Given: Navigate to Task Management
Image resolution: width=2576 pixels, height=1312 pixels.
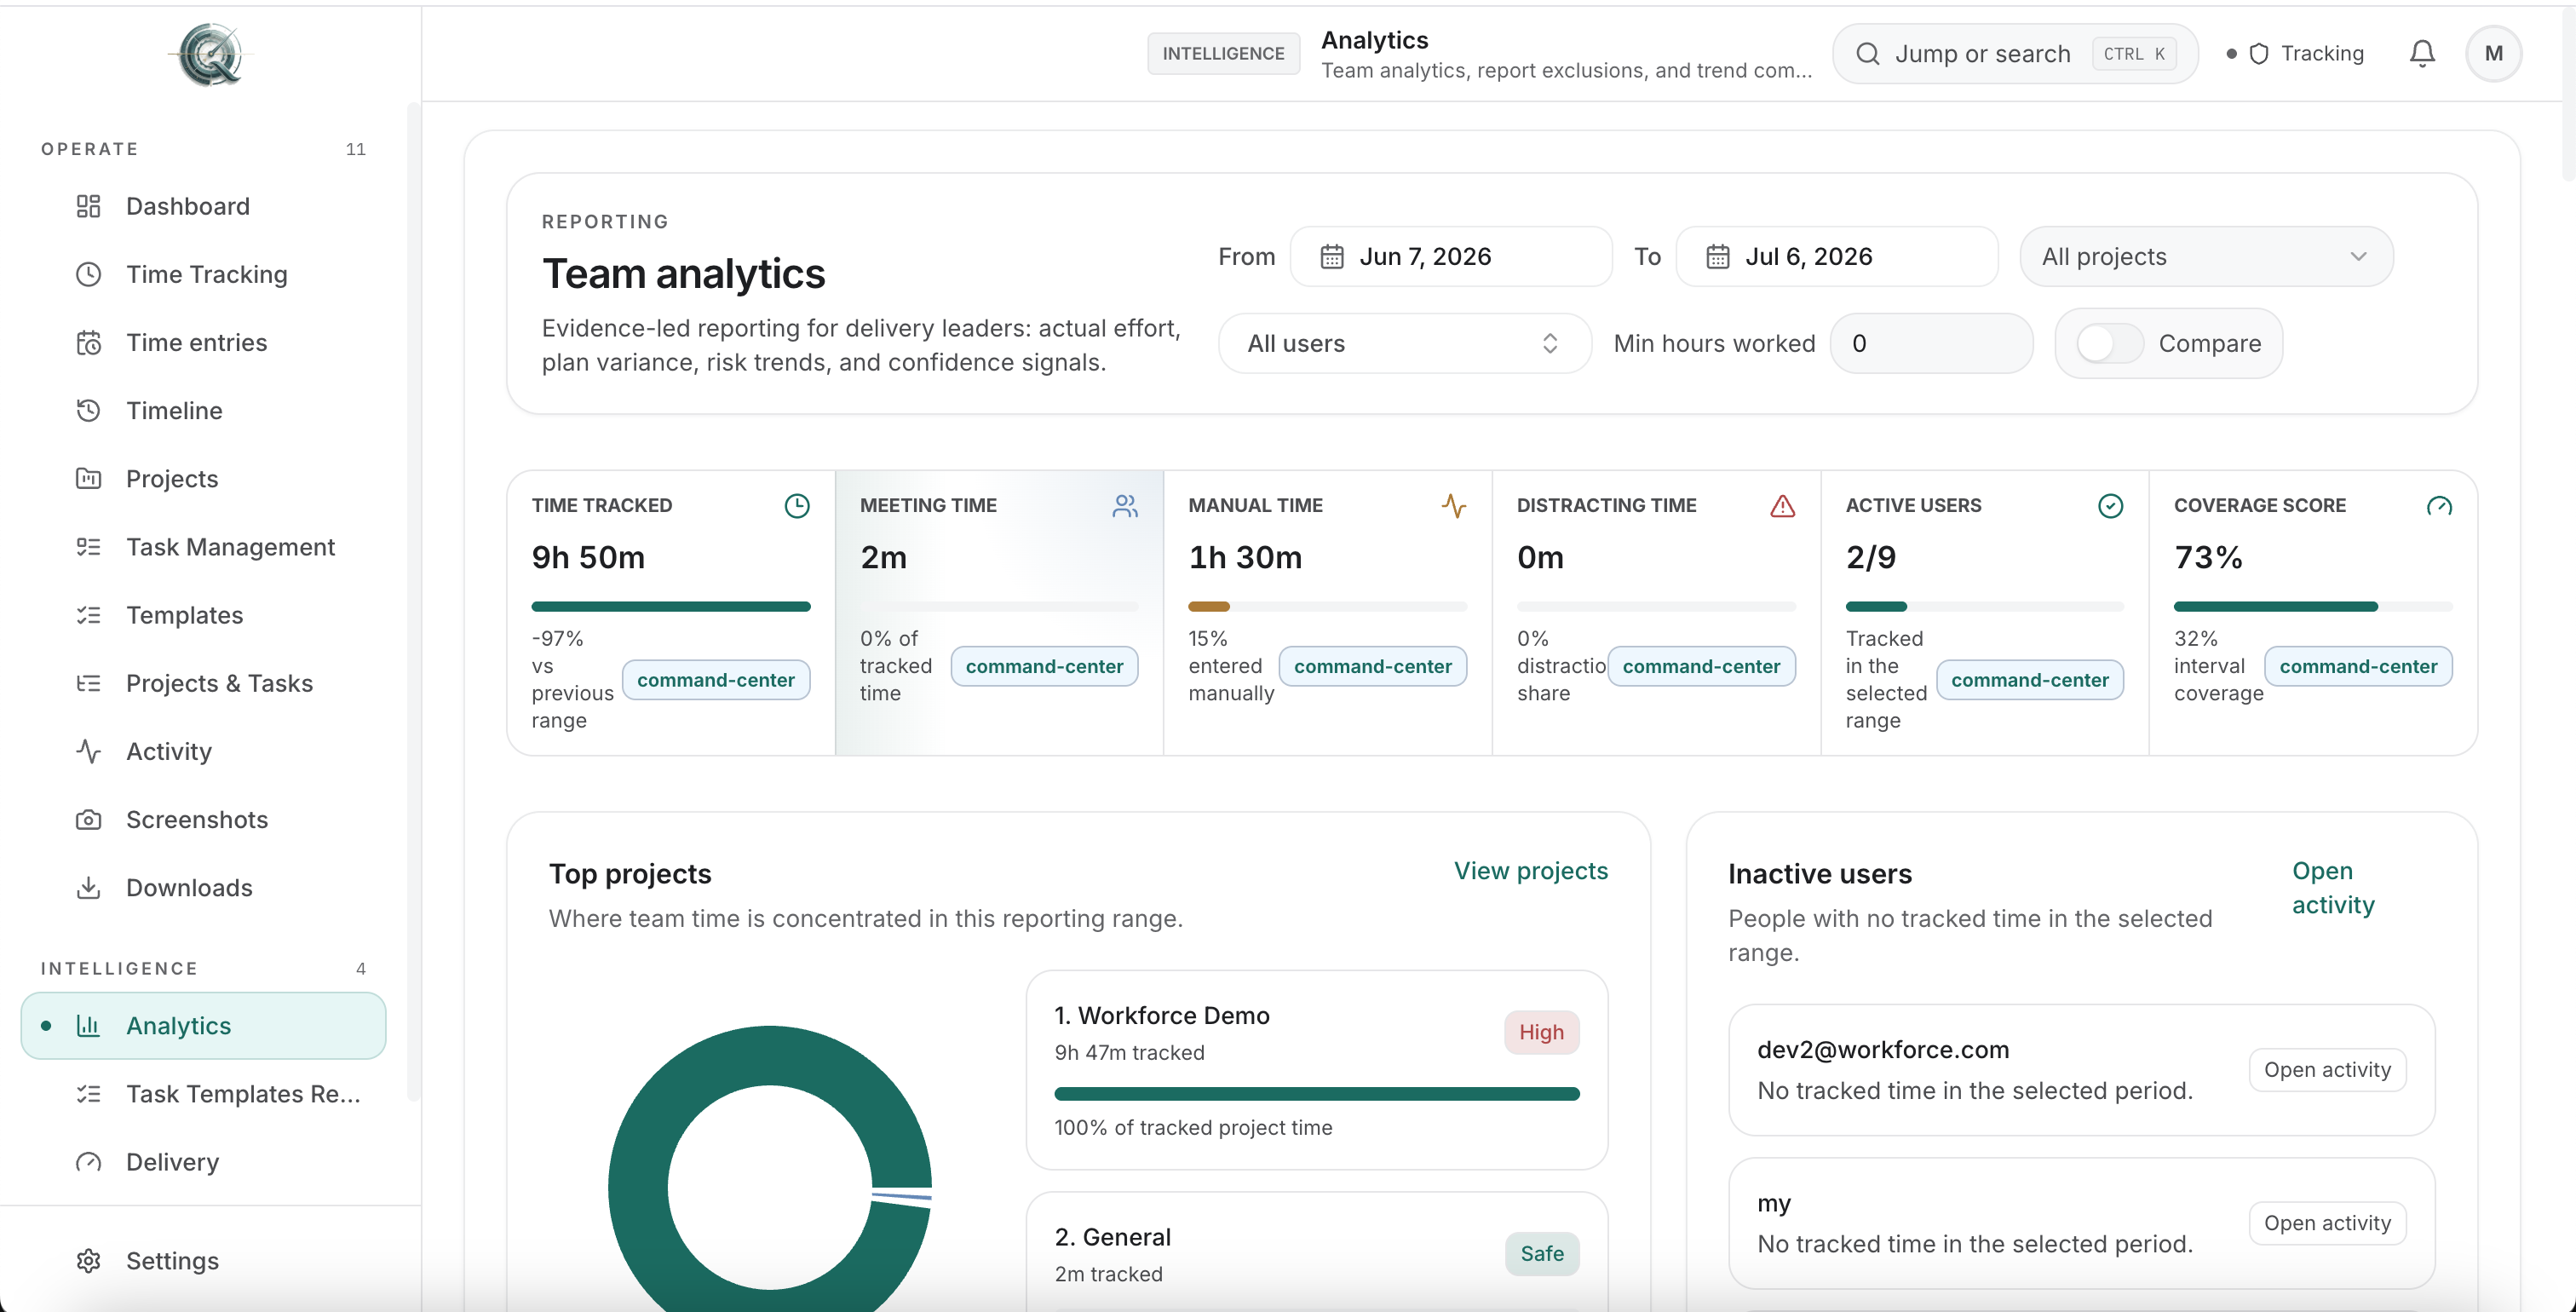Looking at the screenshot, I should (x=203, y=547).
